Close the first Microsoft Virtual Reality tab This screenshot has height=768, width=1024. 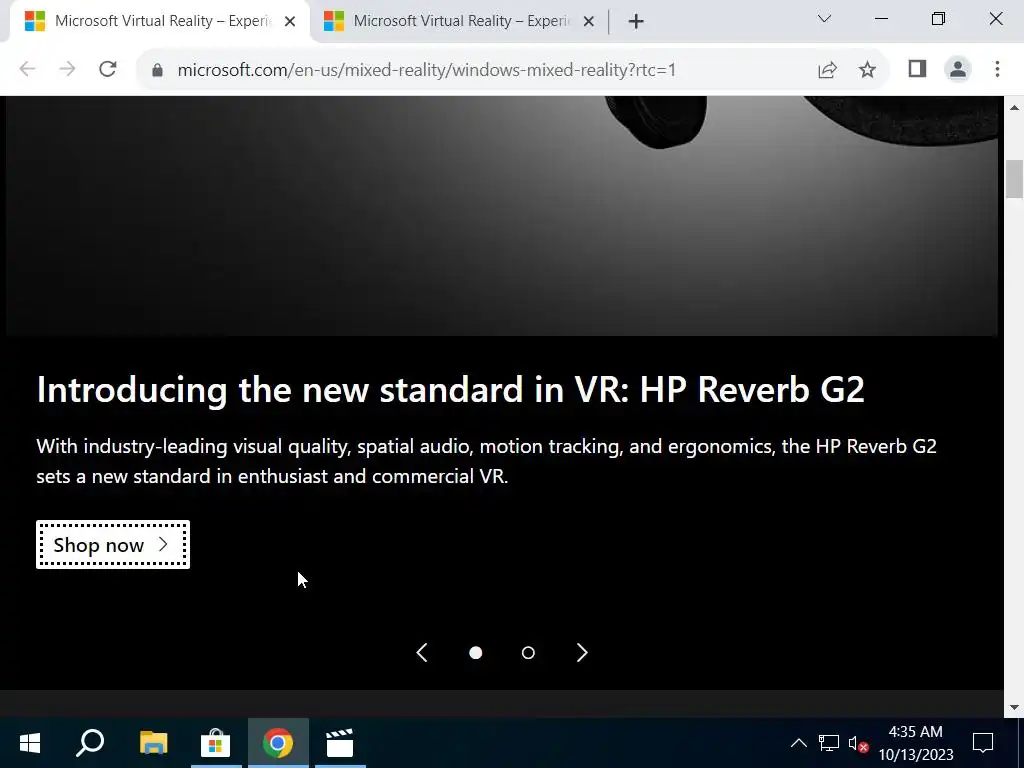[x=290, y=22]
